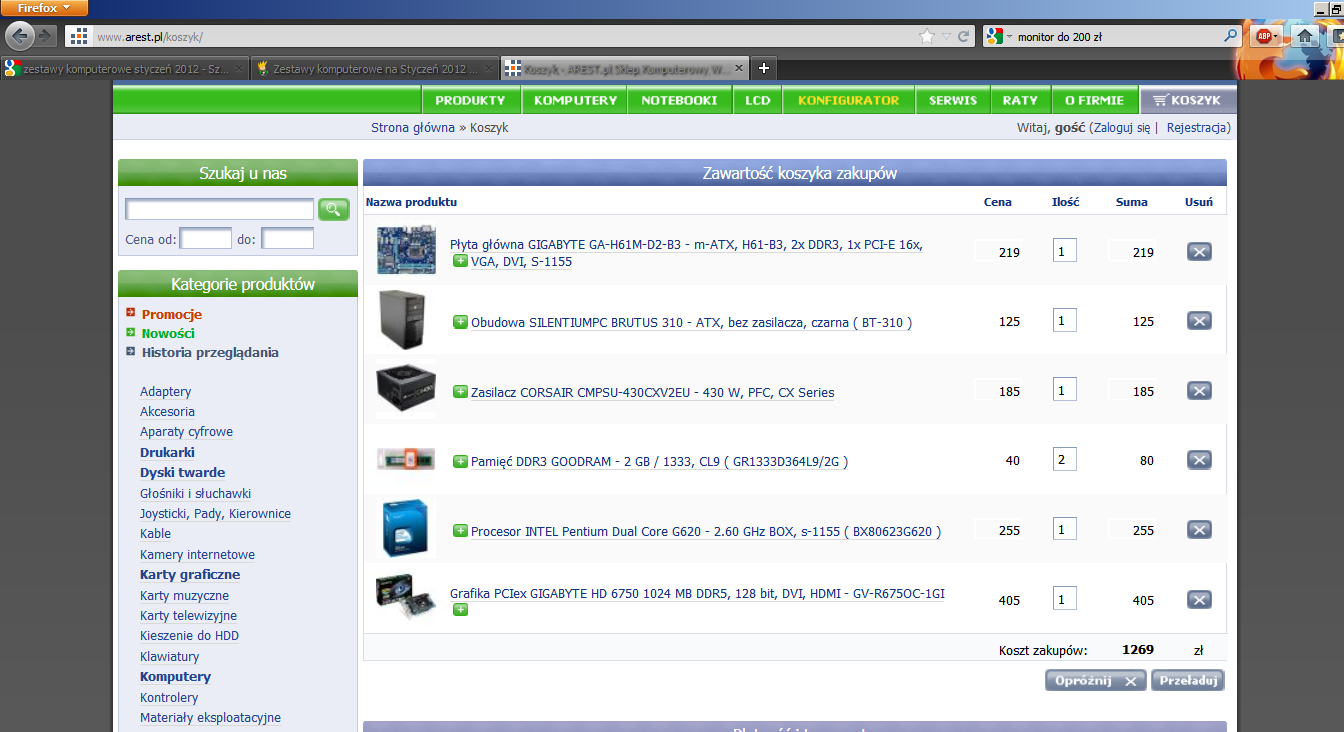
Task: Click the search bar magnifier icon
Action: click(x=1231, y=36)
